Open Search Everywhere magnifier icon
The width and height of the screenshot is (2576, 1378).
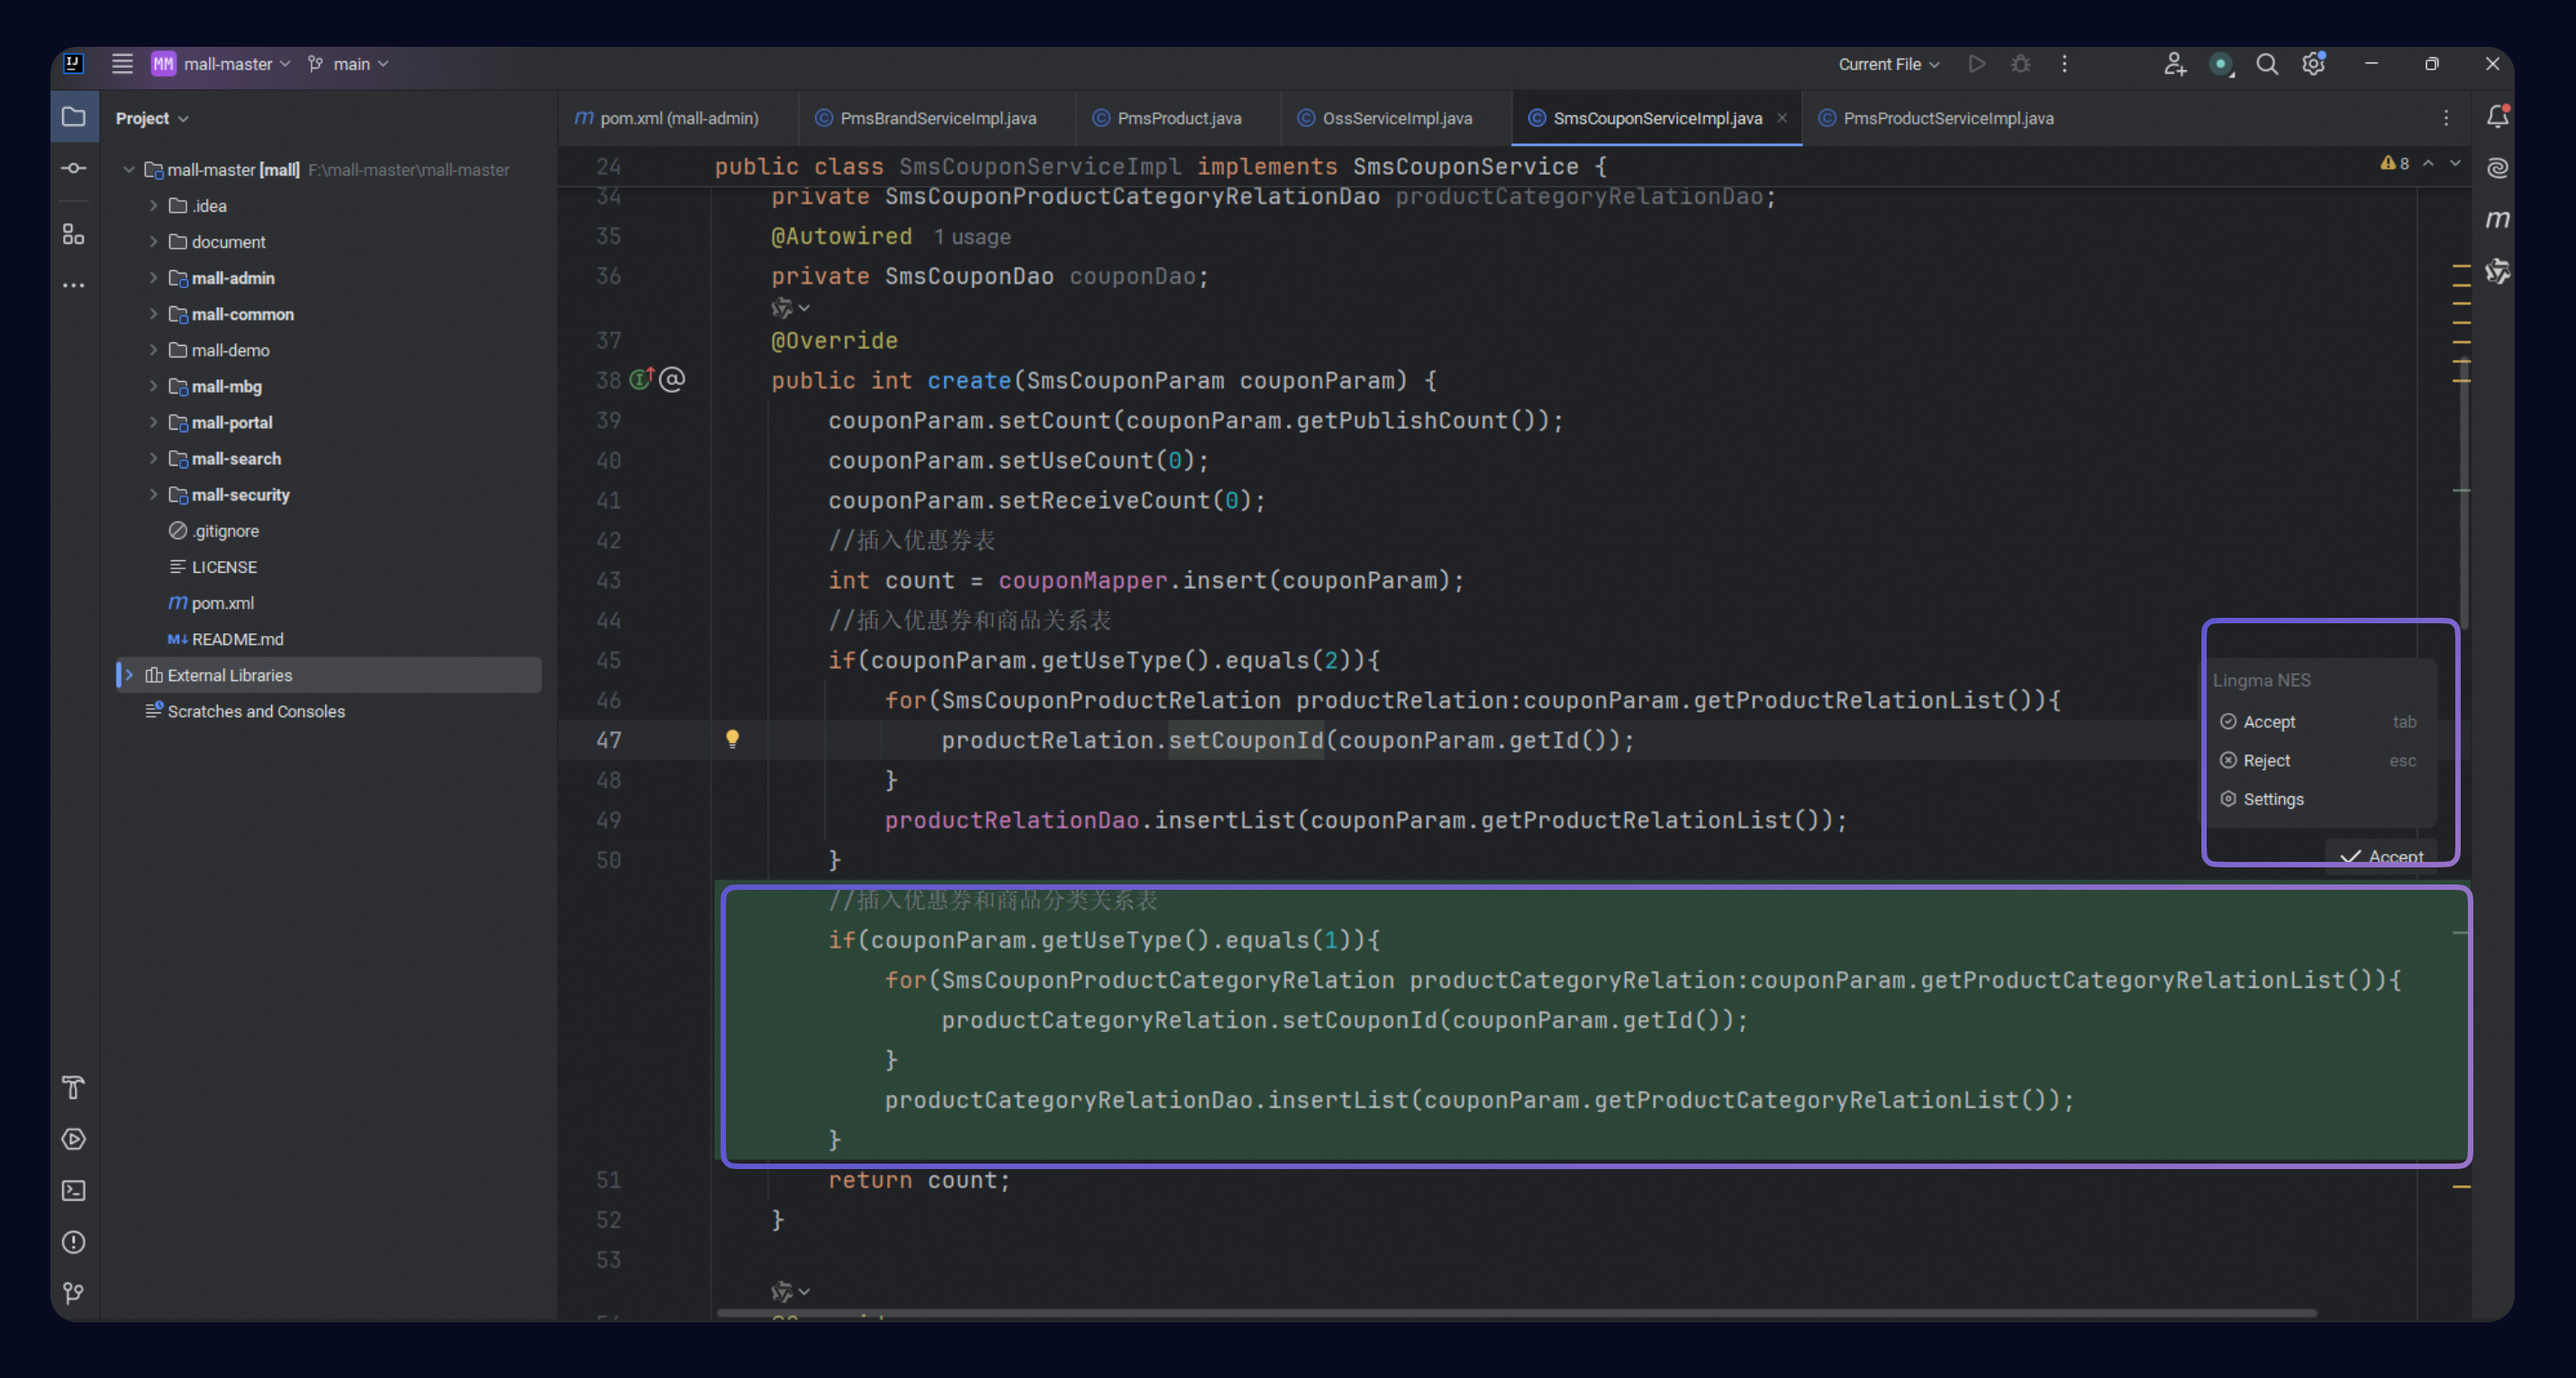[x=2267, y=64]
